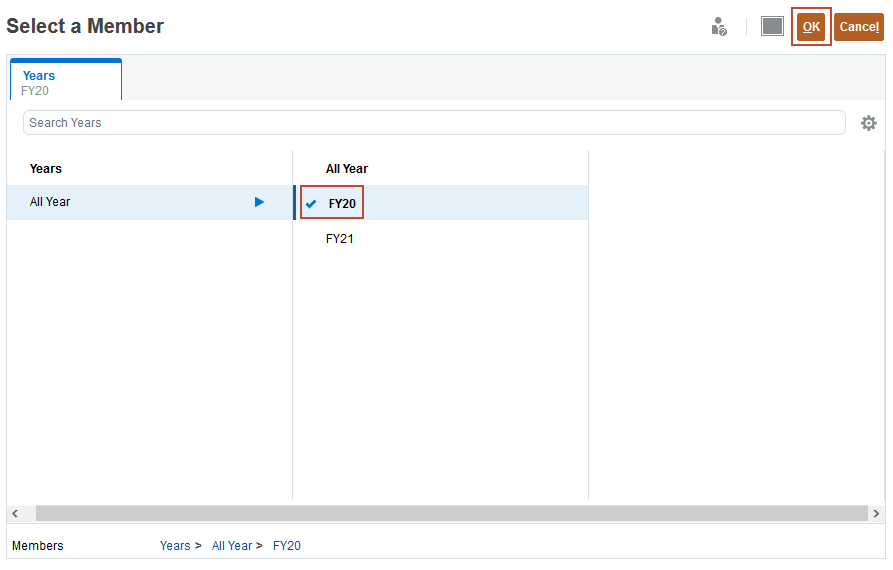Click the All Year column header
Screen dimensions: 893x570
[x=347, y=169]
